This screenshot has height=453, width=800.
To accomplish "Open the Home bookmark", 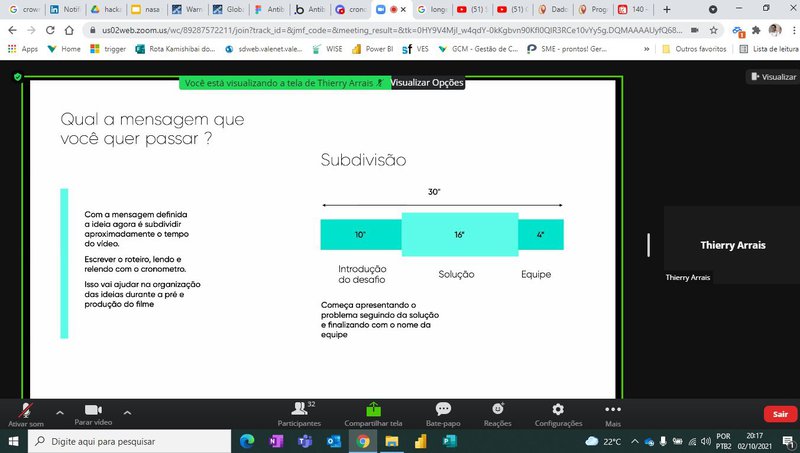I will click(x=64, y=49).
